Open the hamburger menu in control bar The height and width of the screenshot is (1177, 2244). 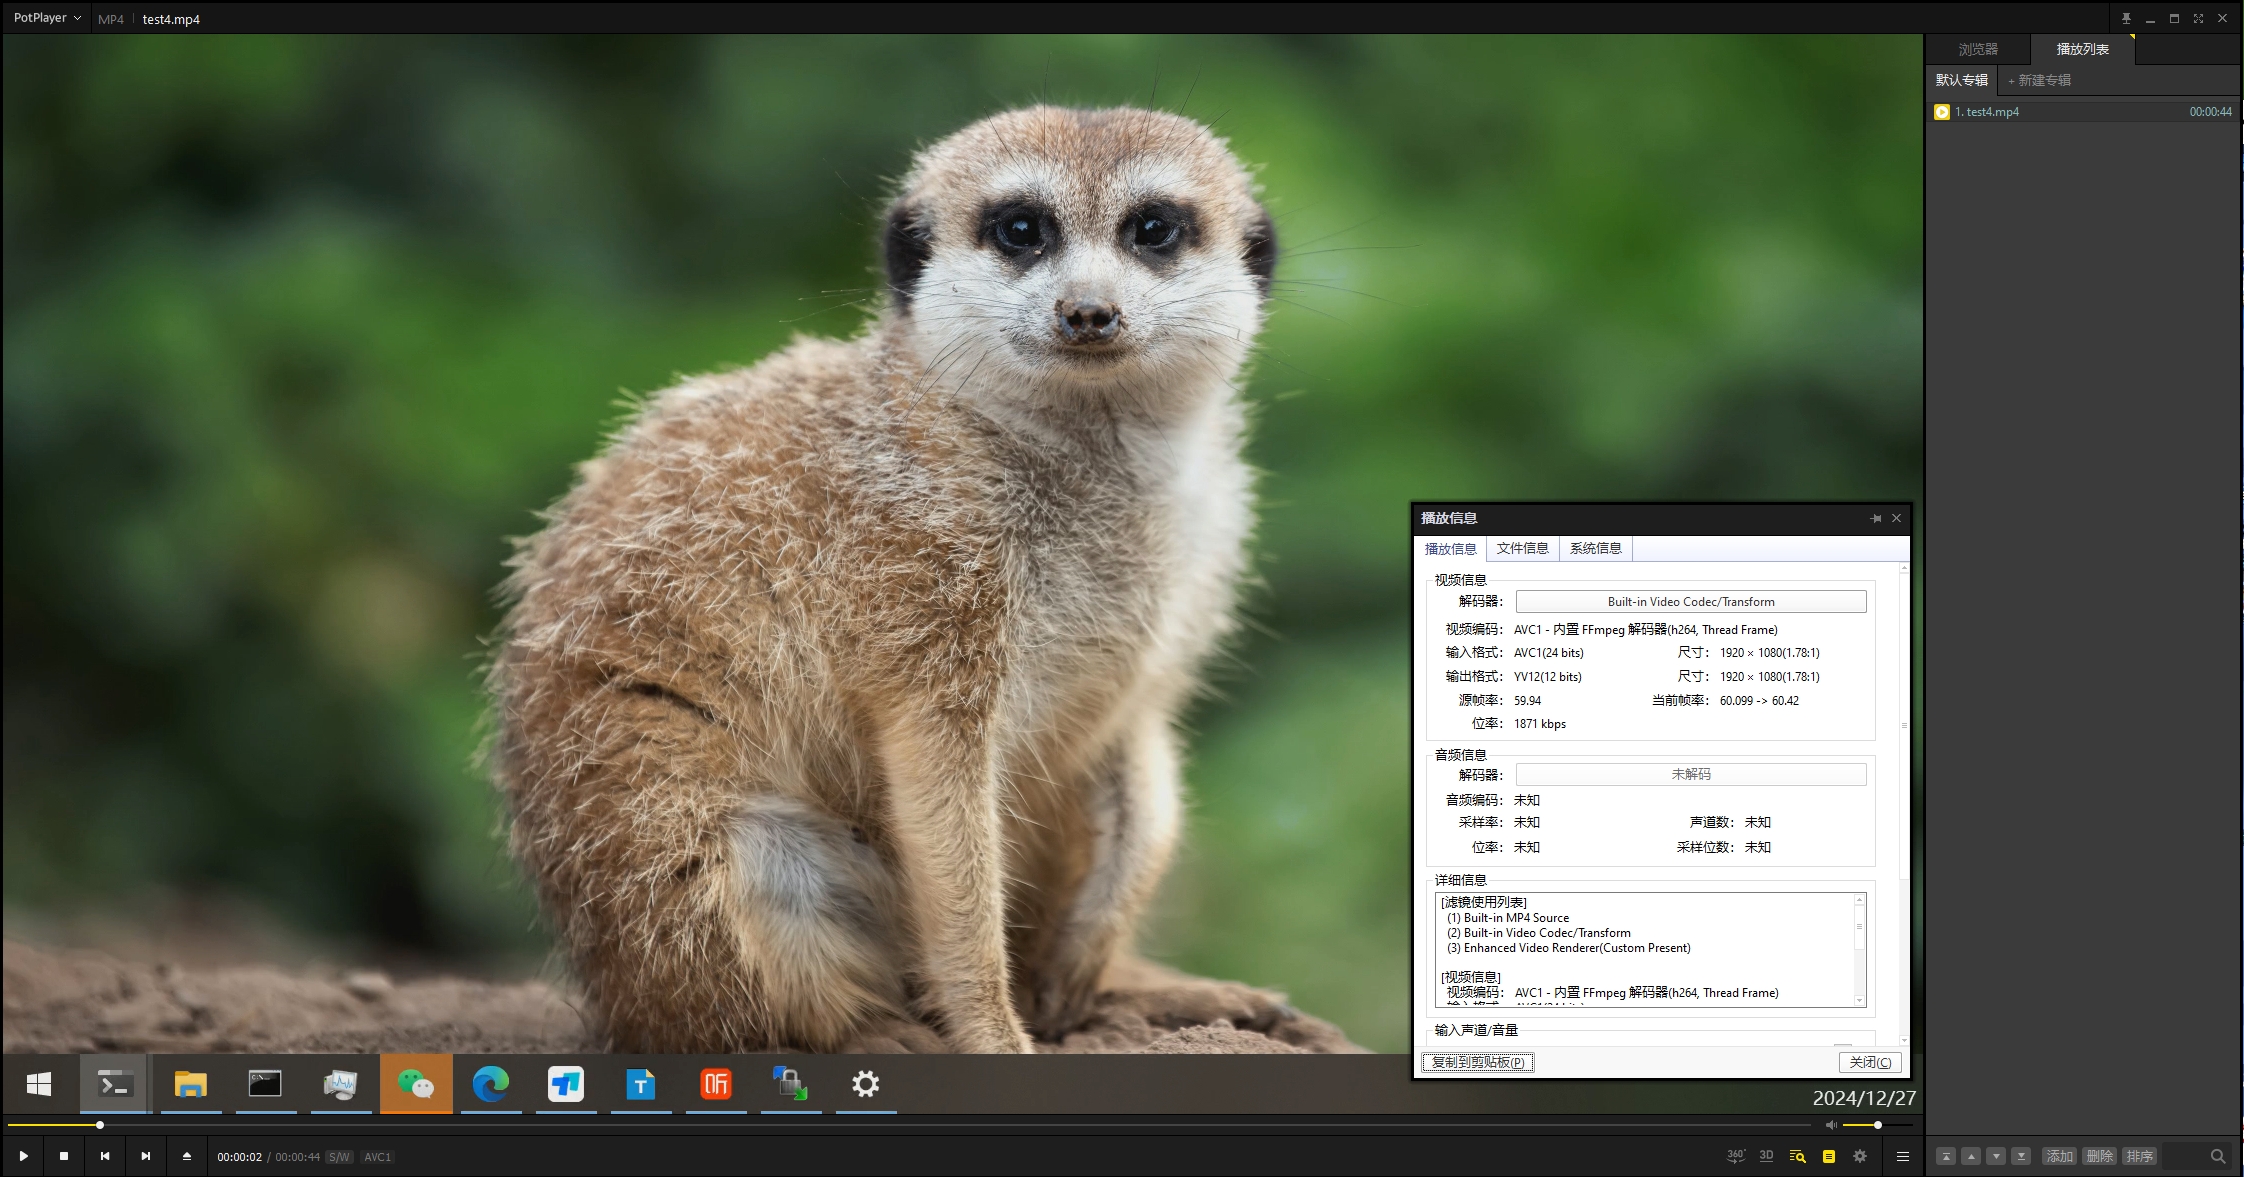point(1903,1156)
